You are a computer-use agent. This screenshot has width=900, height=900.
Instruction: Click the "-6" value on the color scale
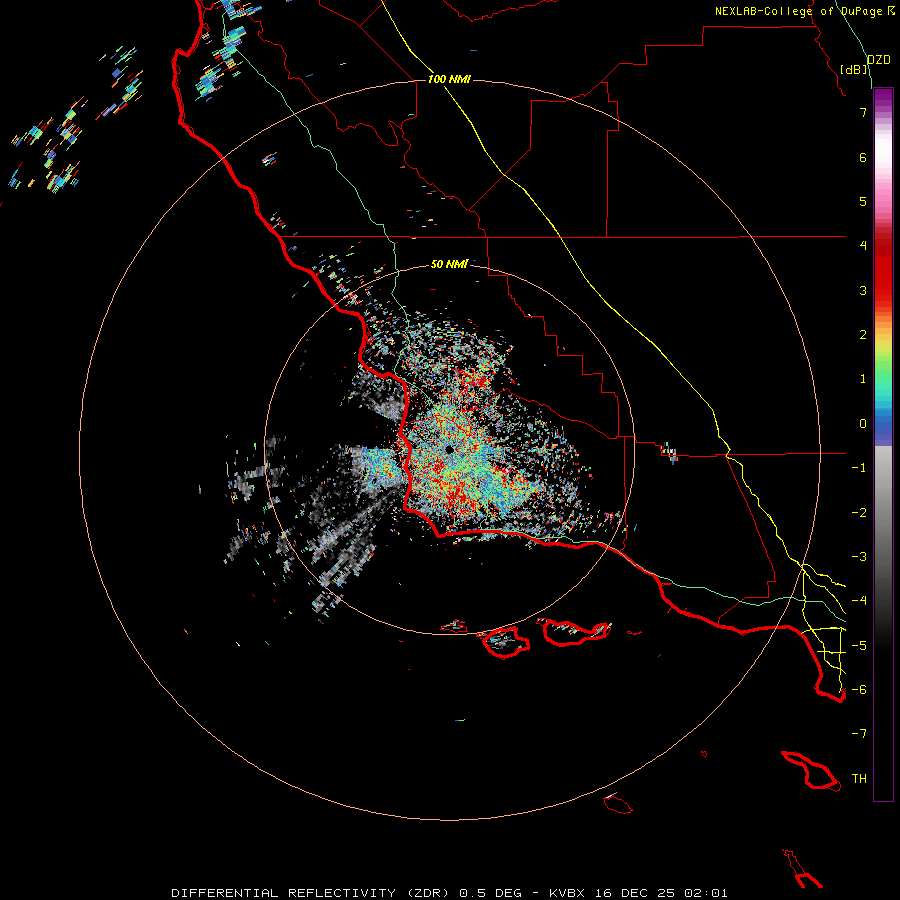[x=859, y=690]
